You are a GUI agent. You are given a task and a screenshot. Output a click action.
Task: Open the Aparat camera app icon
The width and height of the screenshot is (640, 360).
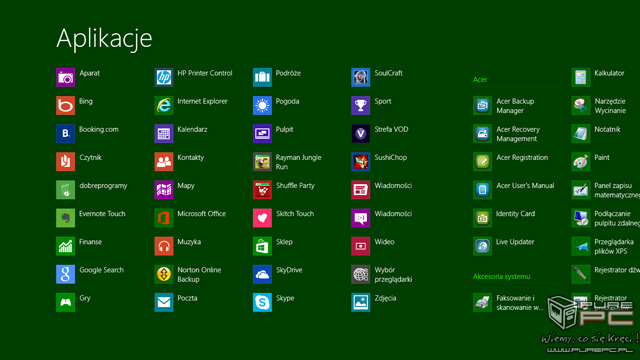[65, 77]
